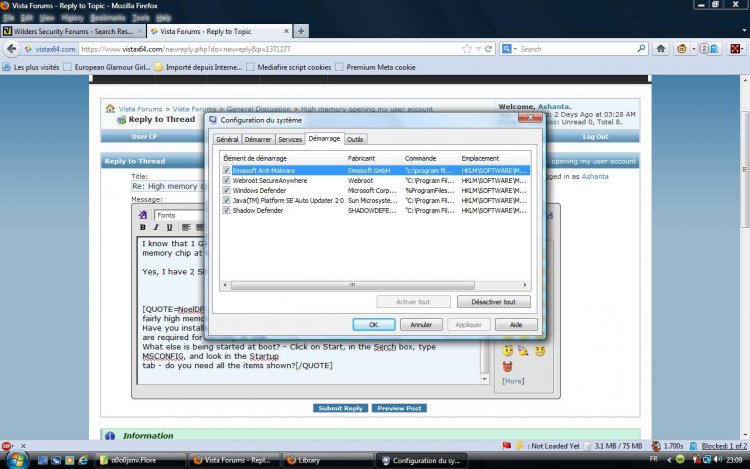Click the Annuler button
This screenshot has height=469, width=750.
(x=421, y=325)
